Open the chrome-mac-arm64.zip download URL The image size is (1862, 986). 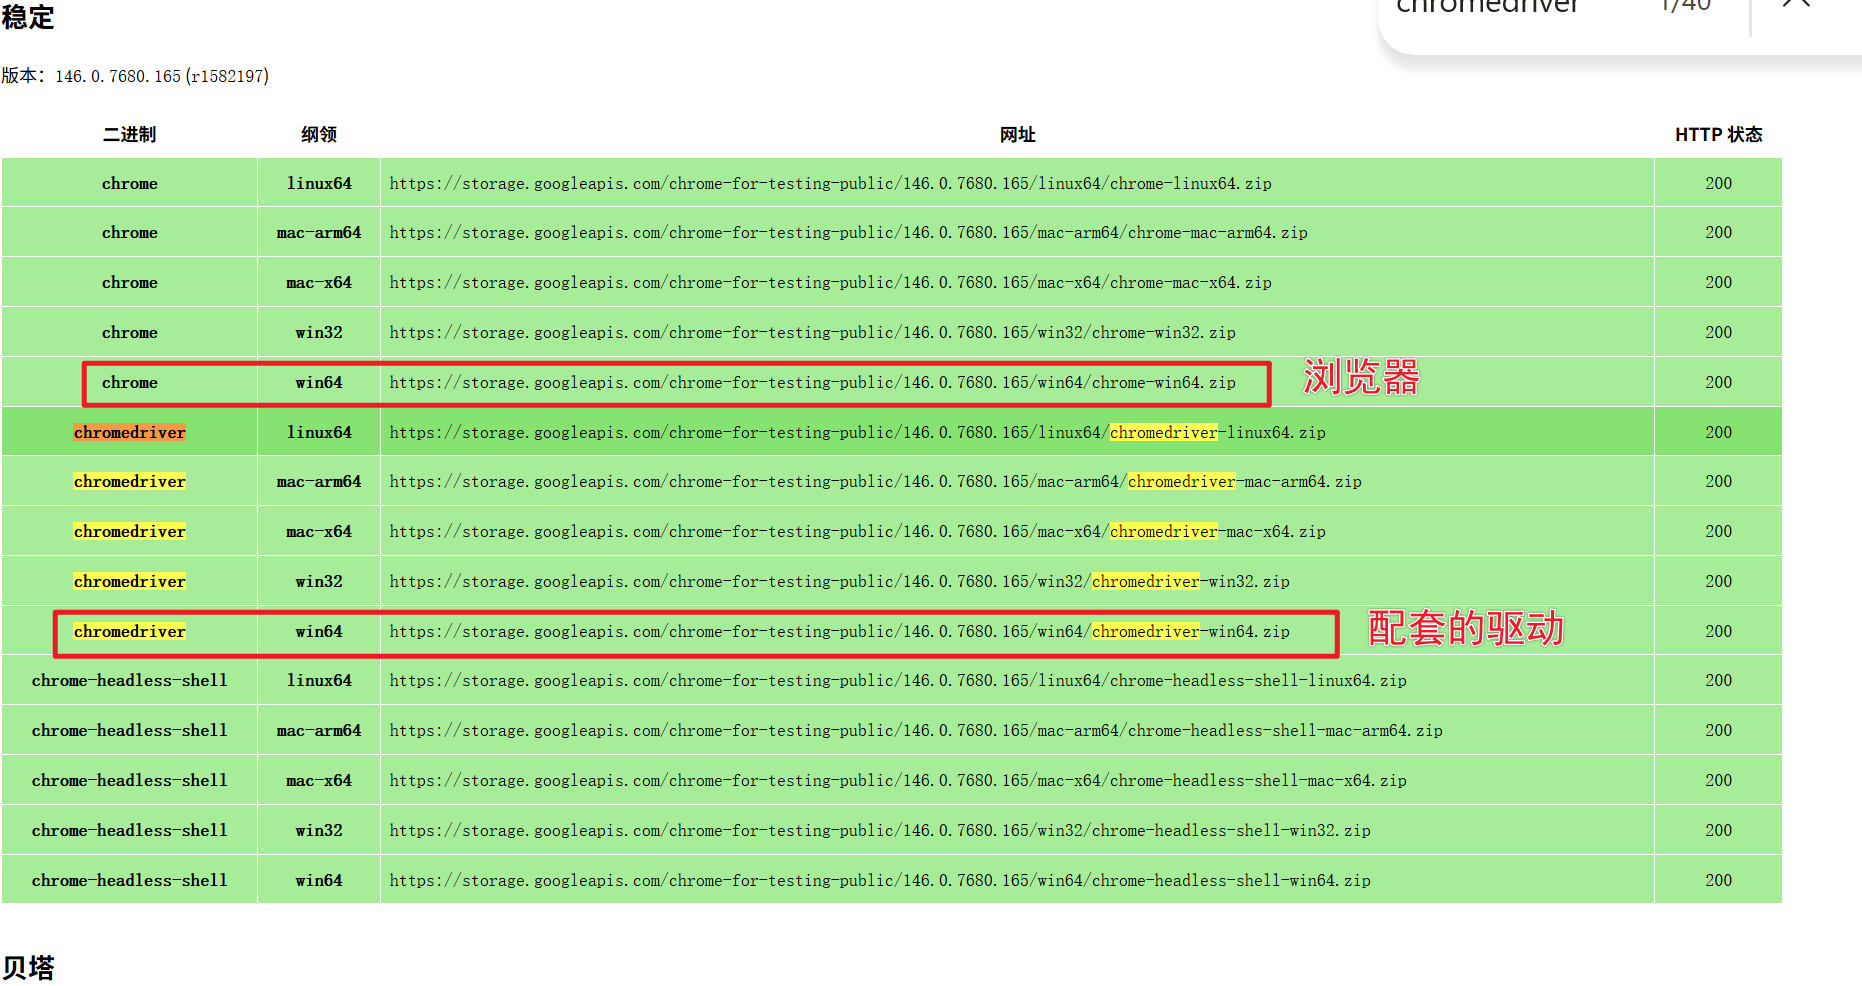(848, 233)
